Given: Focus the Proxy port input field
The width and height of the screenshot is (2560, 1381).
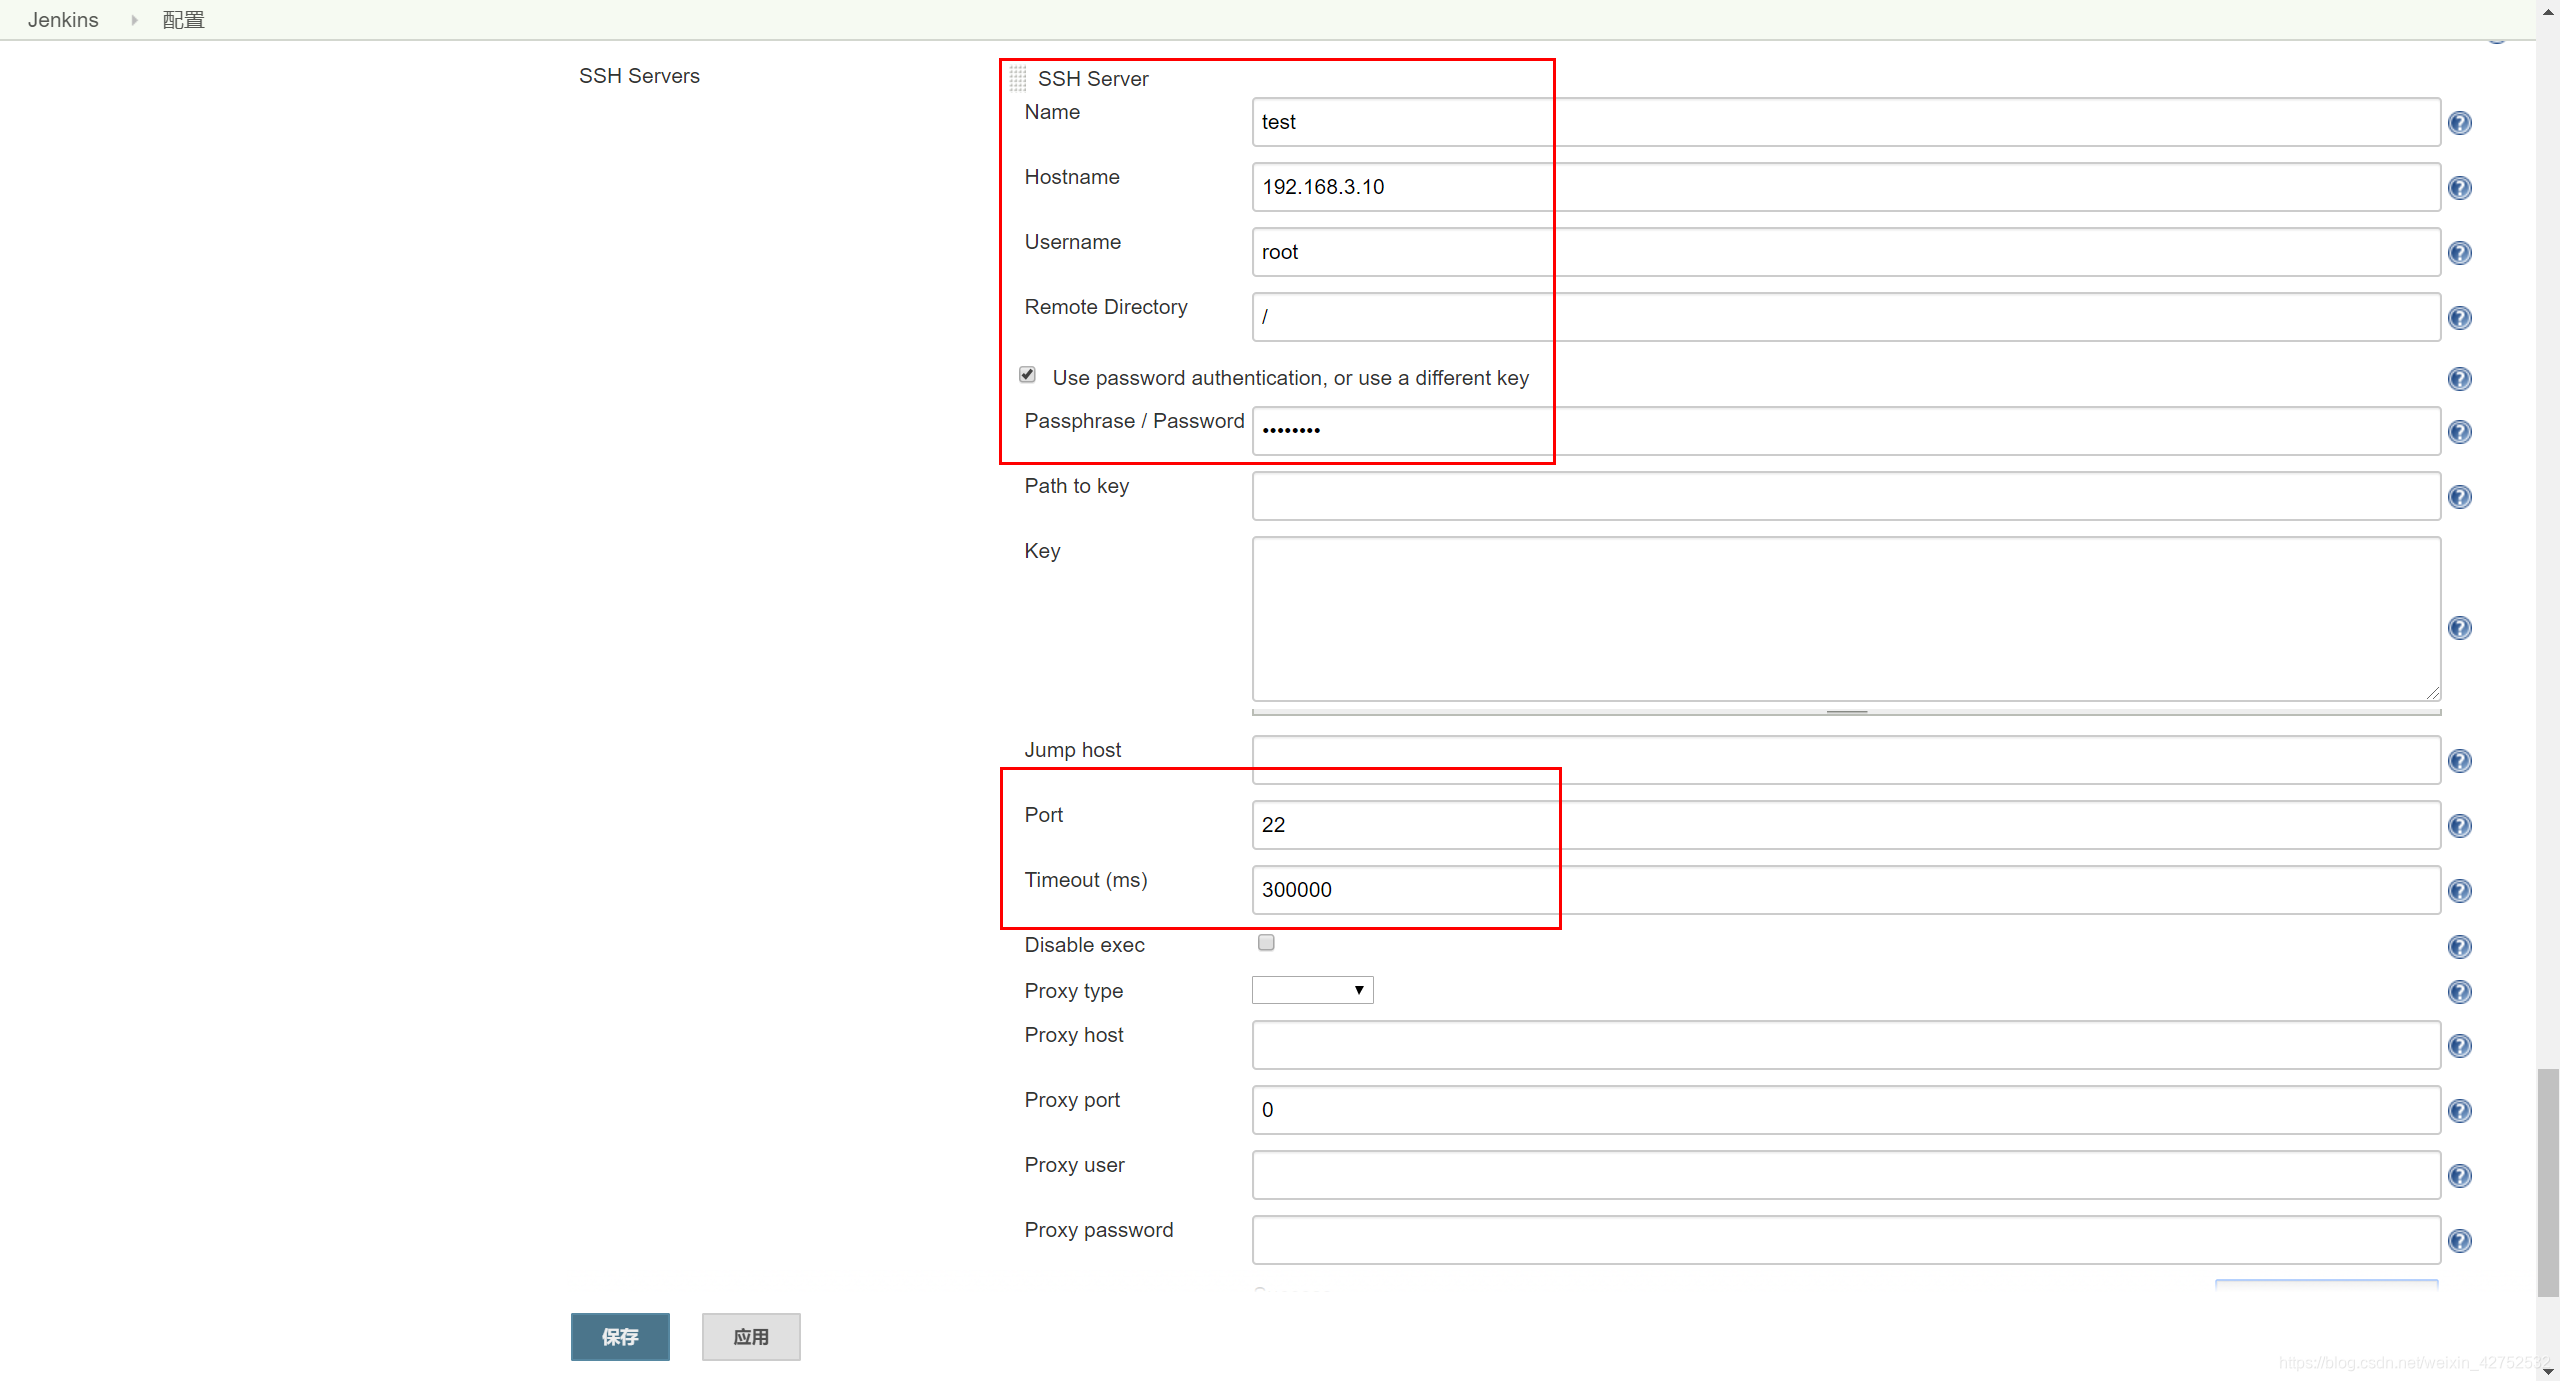Looking at the screenshot, I should tap(1846, 1110).
